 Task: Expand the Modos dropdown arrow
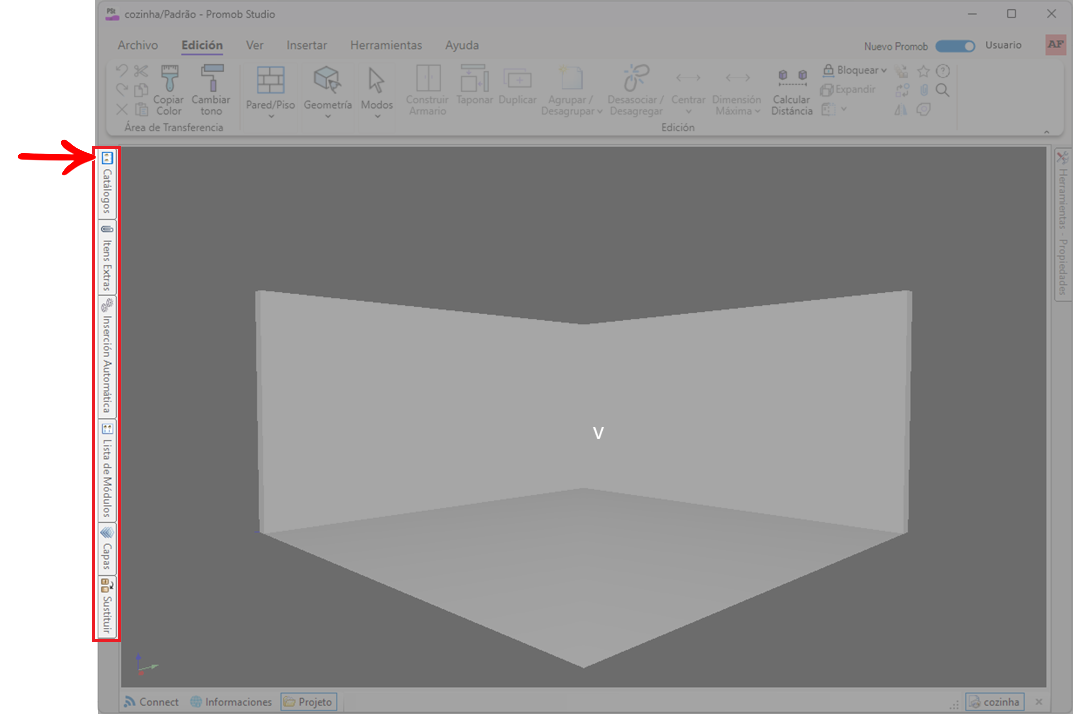pos(377,116)
